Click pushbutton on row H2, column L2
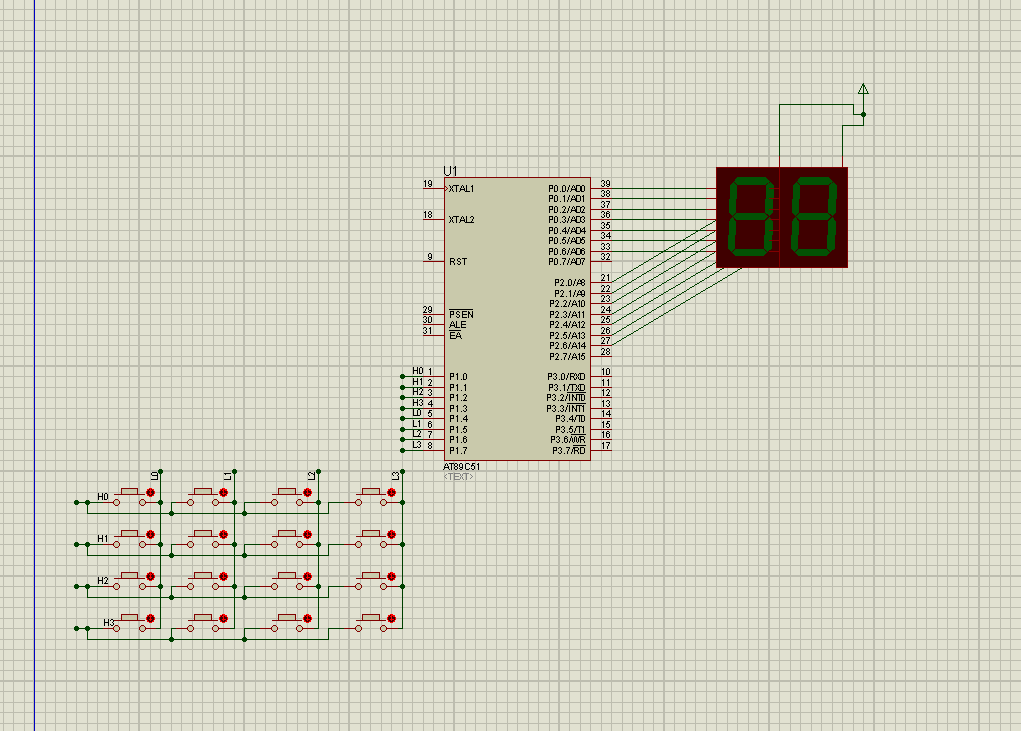Image resolution: width=1021 pixels, height=731 pixels. 287,580
